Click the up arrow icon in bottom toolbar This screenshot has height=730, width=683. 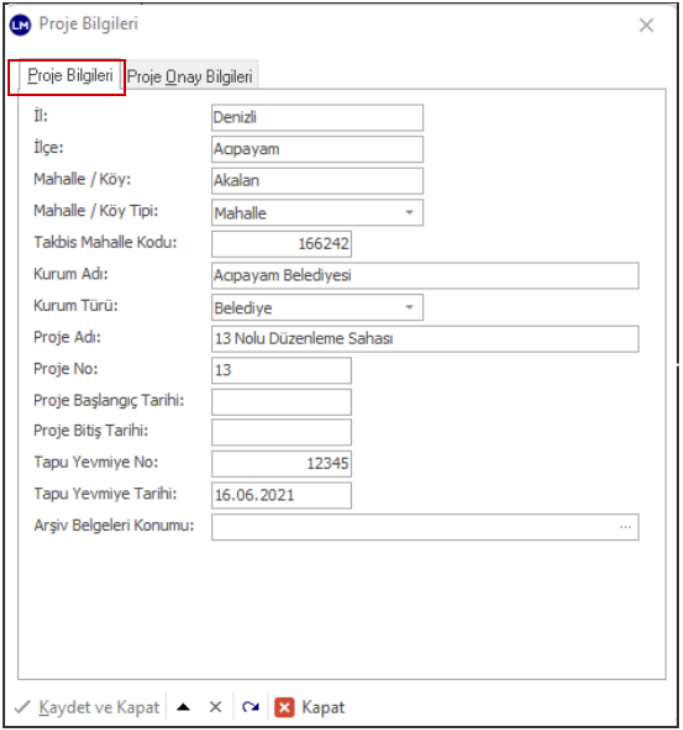183,707
